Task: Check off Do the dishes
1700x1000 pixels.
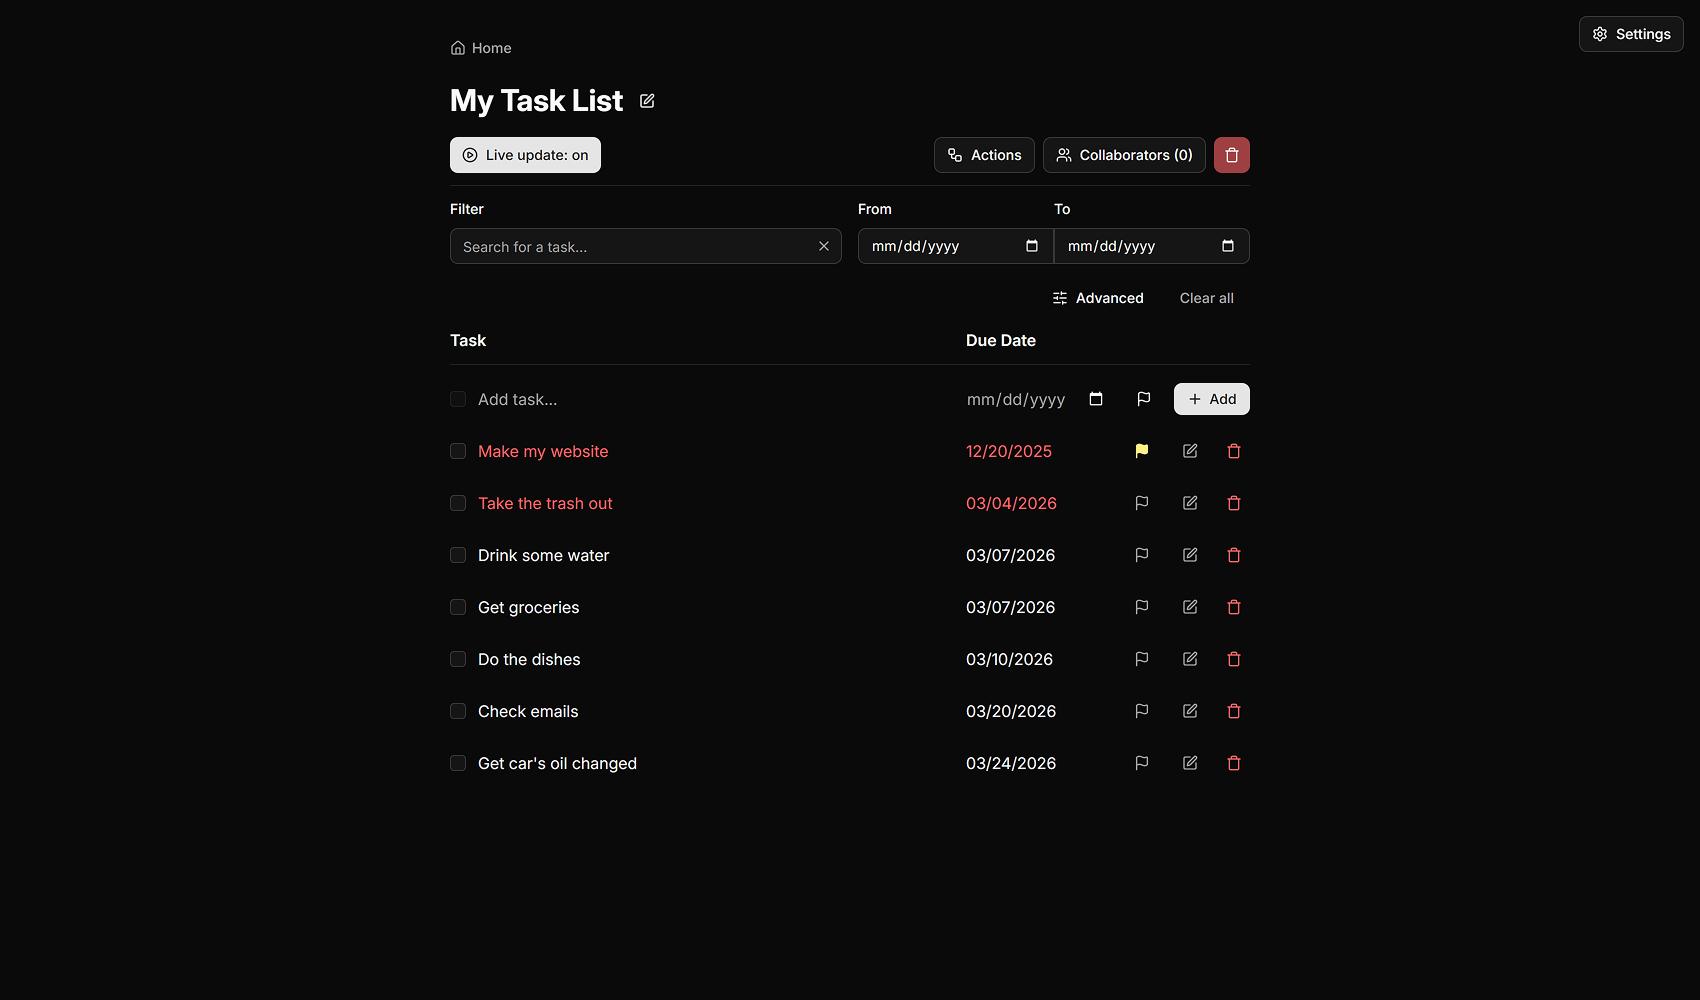Action: coord(457,659)
